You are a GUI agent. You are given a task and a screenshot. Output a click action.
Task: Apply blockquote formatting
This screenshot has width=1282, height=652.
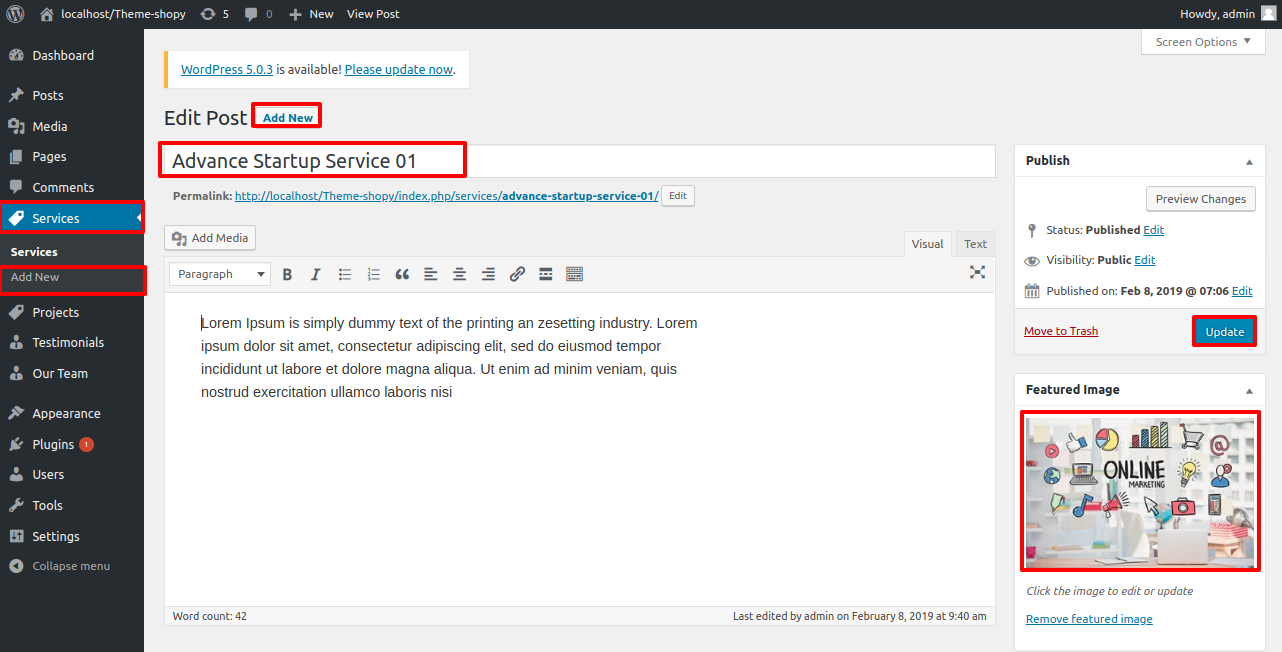coord(402,274)
